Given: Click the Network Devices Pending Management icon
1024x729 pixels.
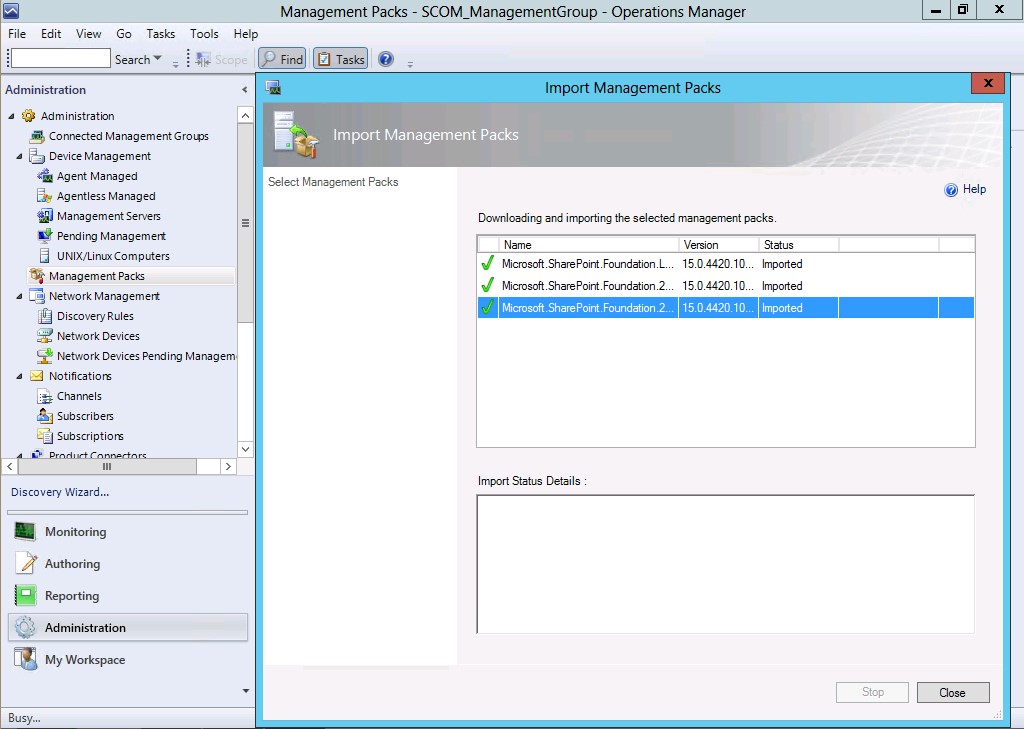Looking at the screenshot, I should [x=44, y=356].
